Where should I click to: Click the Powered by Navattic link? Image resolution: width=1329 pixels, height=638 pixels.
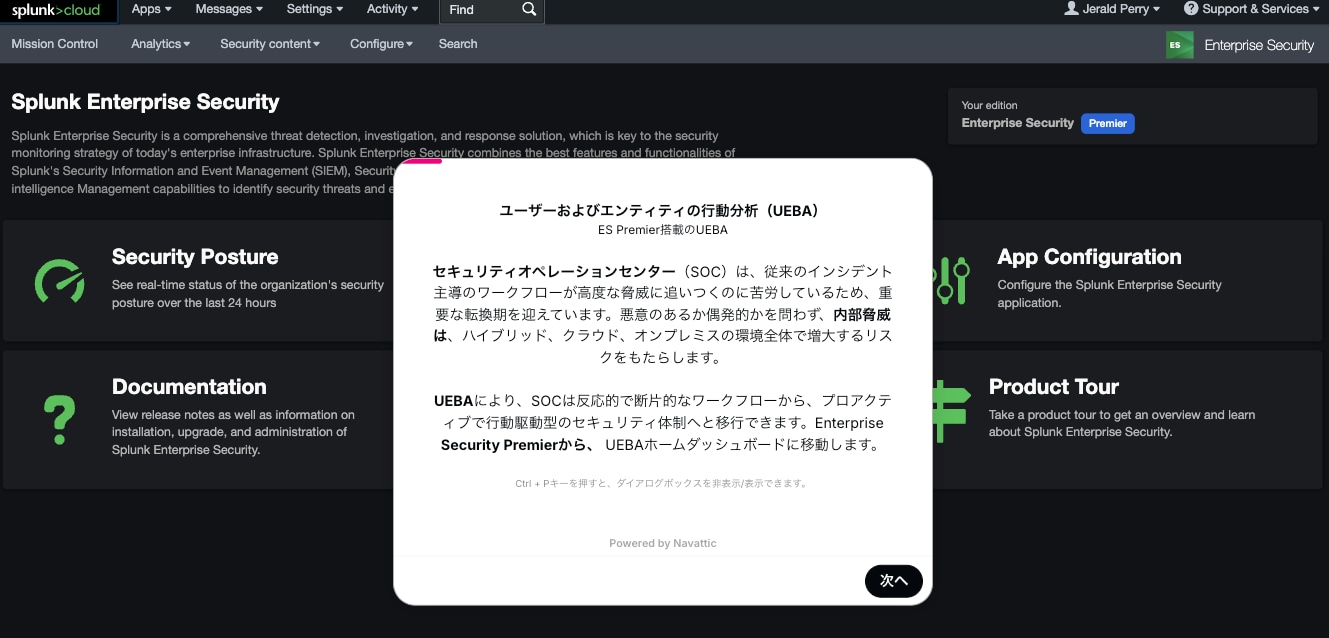click(663, 544)
